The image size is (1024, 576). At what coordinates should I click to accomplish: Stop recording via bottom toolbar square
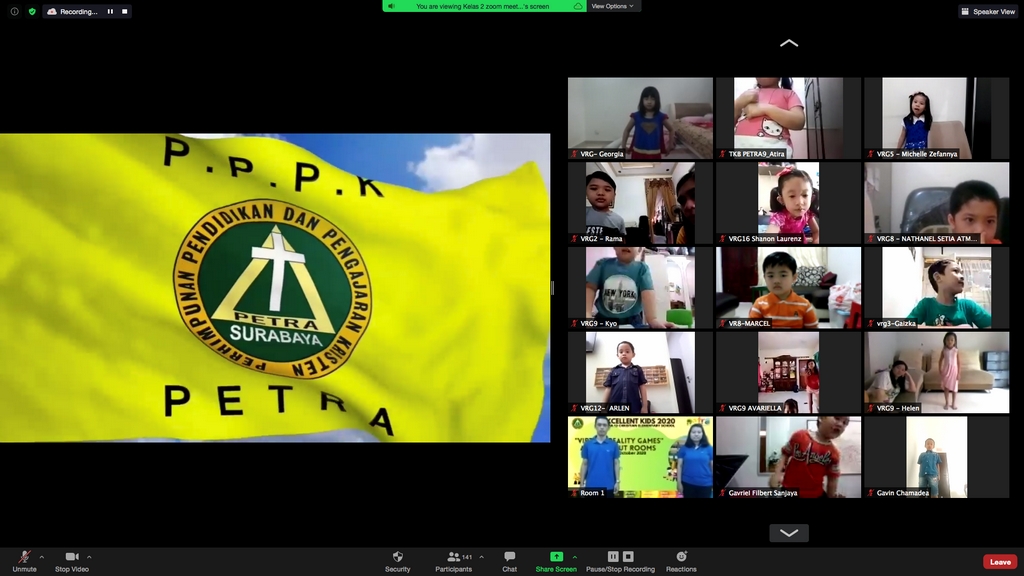[x=628, y=556]
